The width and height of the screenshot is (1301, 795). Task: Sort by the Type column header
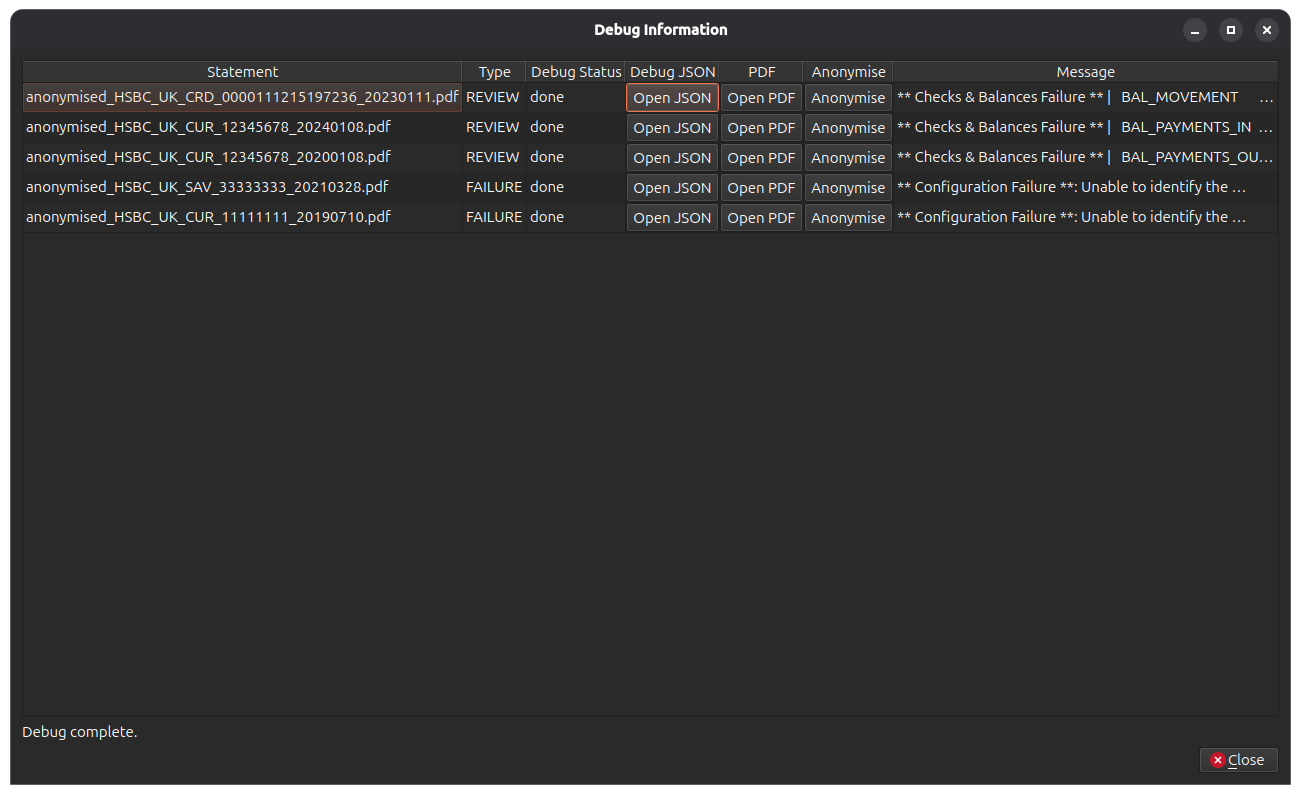click(494, 72)
